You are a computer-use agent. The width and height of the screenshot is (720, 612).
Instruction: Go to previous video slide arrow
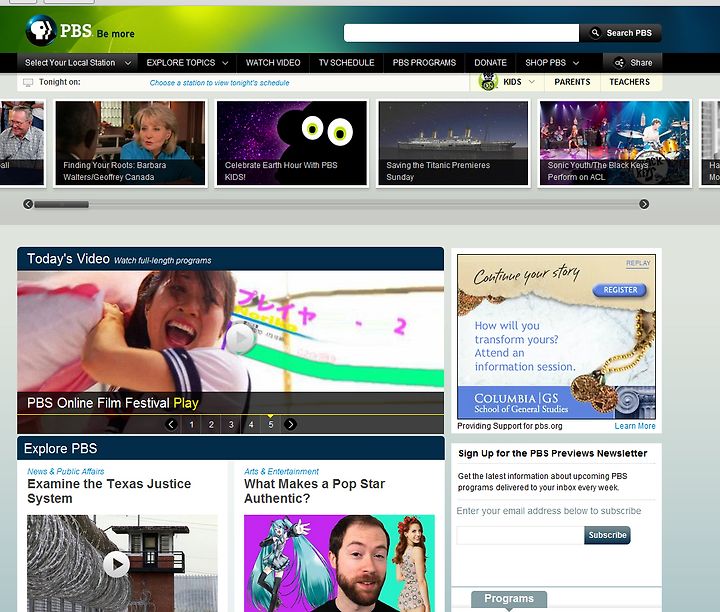tap(171, 424)
